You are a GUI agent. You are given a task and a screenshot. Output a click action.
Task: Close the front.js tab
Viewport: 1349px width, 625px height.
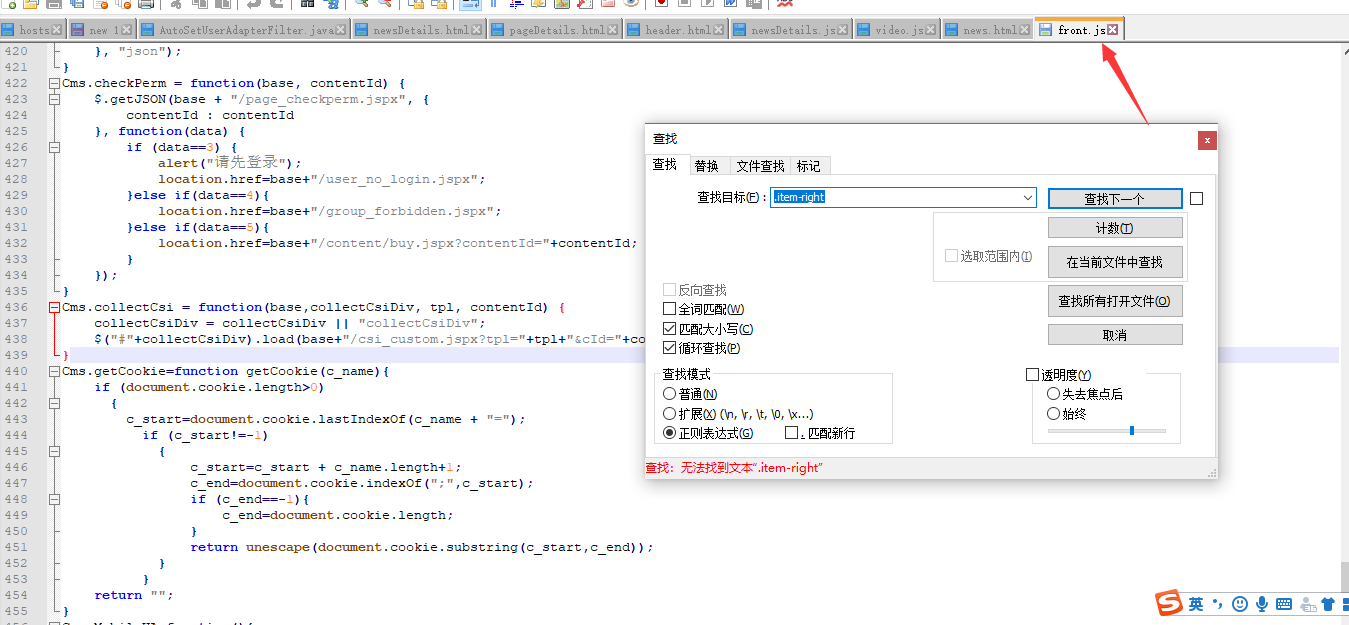(x=1113, y=30)
